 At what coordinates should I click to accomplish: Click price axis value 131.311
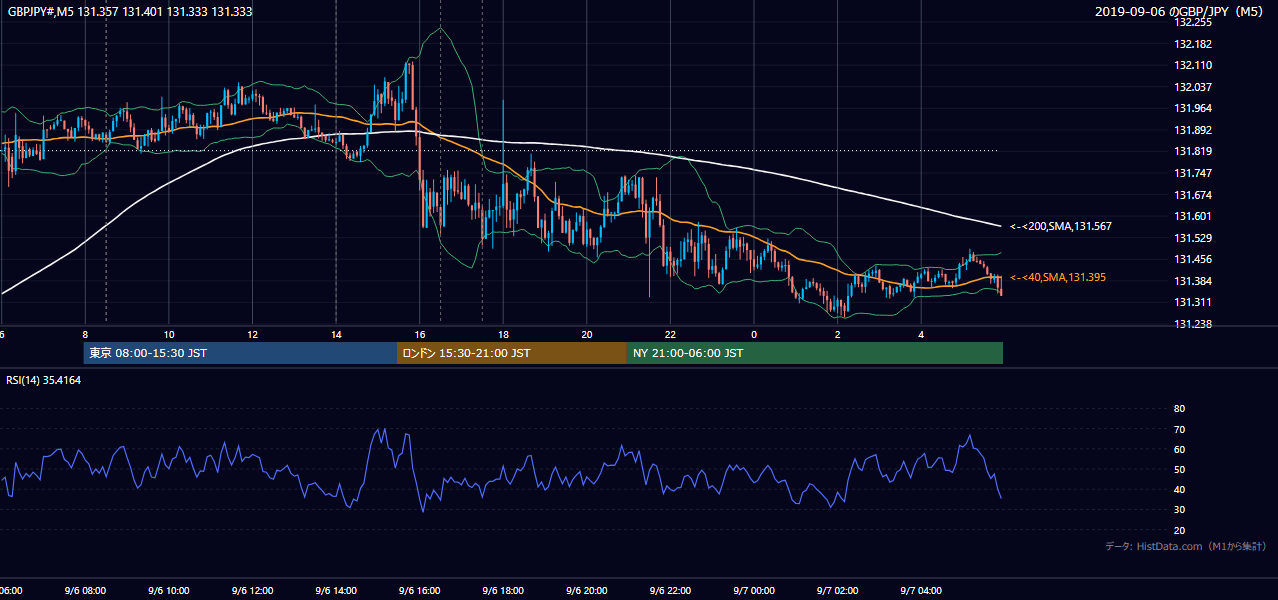tap(1193, 302)
